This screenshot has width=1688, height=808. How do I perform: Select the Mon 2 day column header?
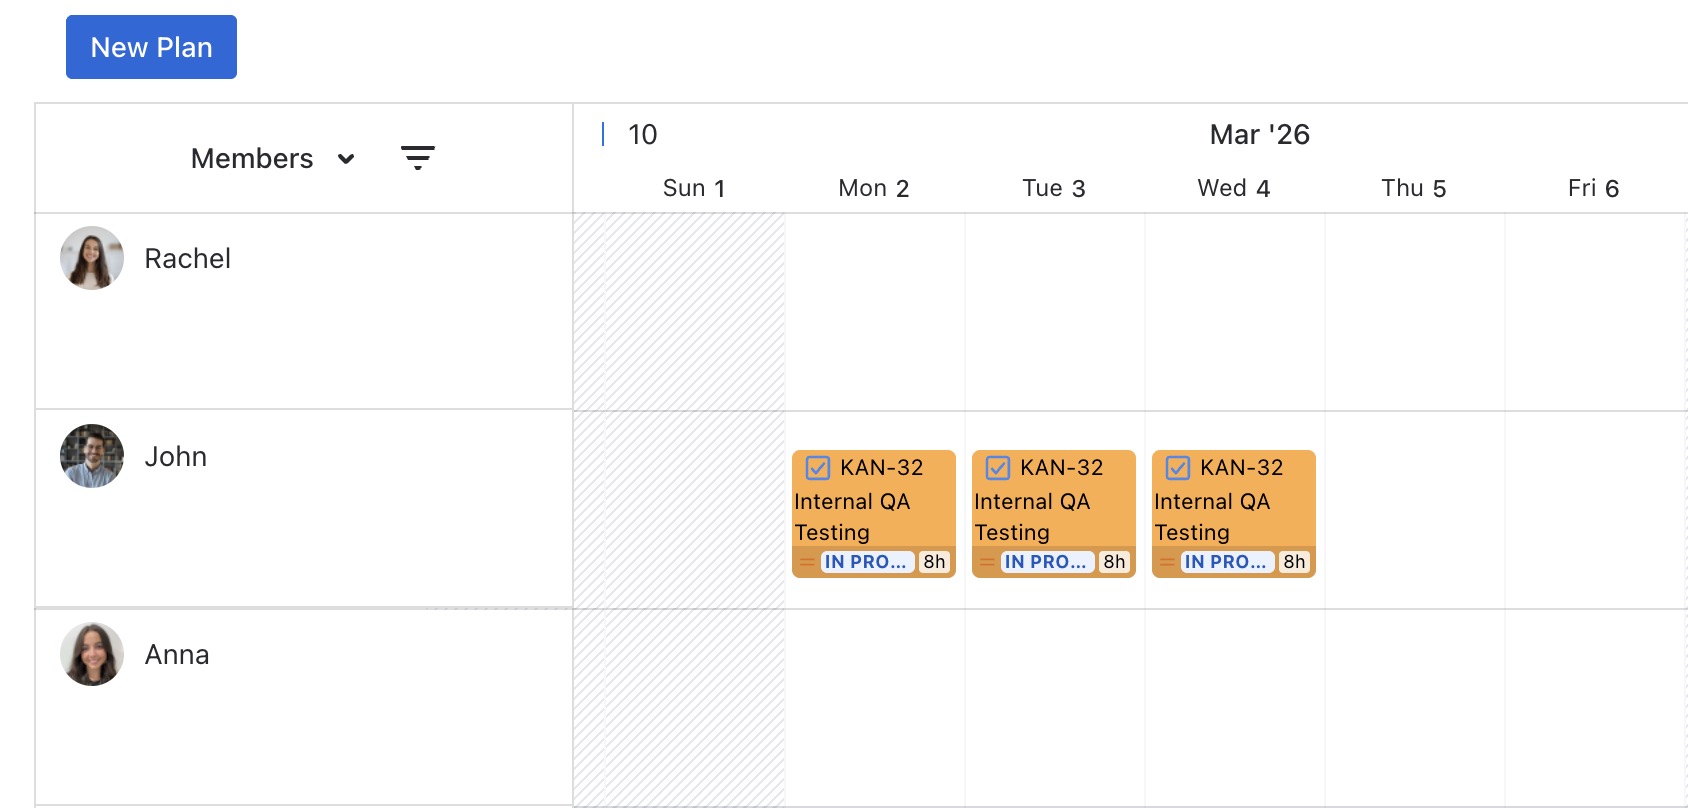click(x=874, y=188)
